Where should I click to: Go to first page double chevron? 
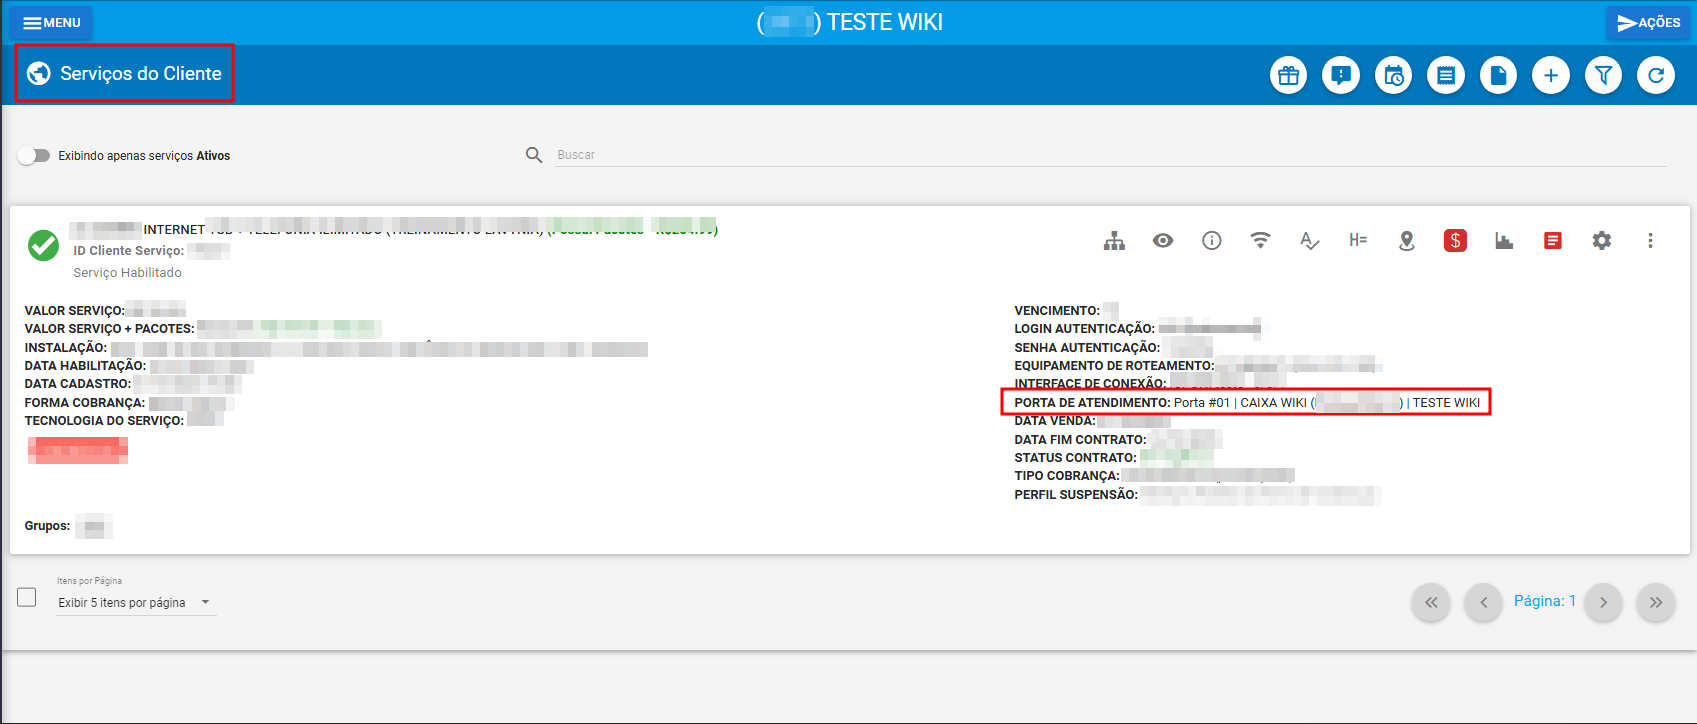click(1431, 602)
